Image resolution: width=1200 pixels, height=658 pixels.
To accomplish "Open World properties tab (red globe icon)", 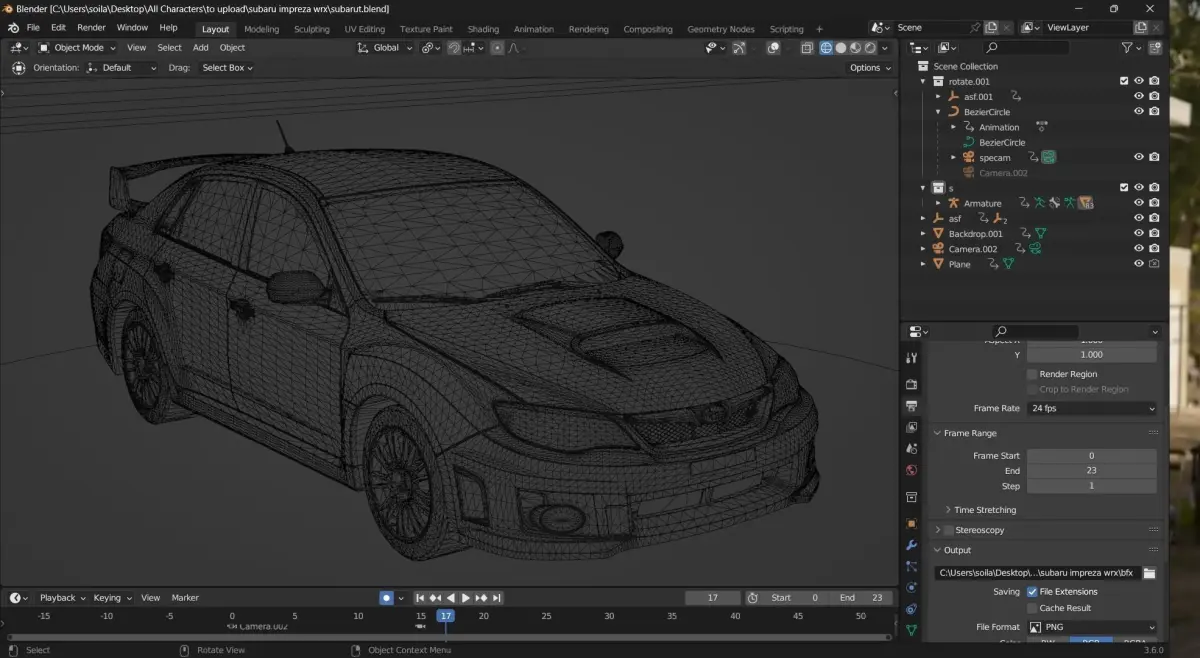I will coord(911,470).
